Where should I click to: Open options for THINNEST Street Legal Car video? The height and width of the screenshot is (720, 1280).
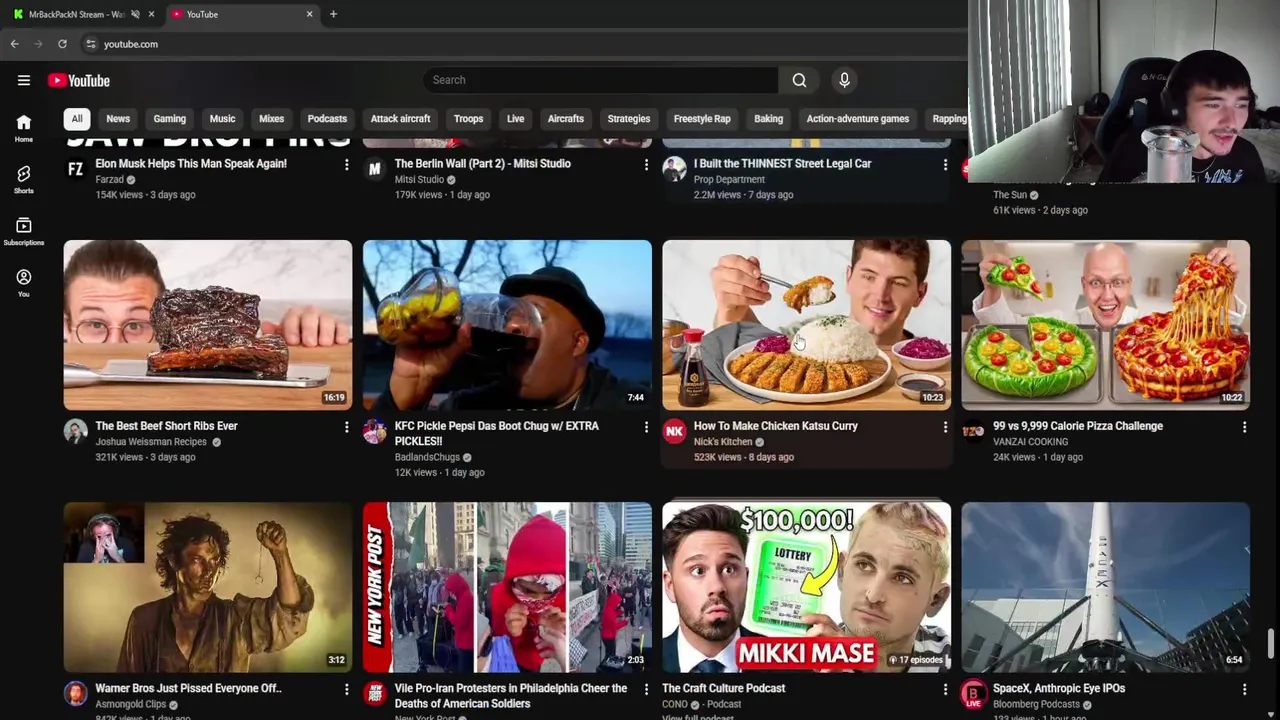945,164
